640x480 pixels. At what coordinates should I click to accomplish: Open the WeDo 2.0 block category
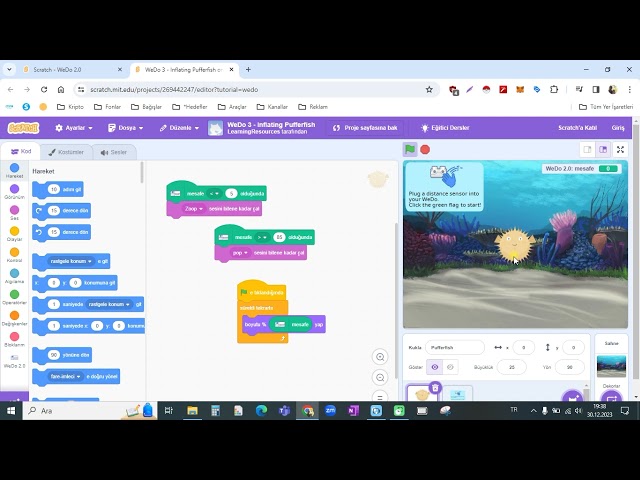(x=14, y=361)
